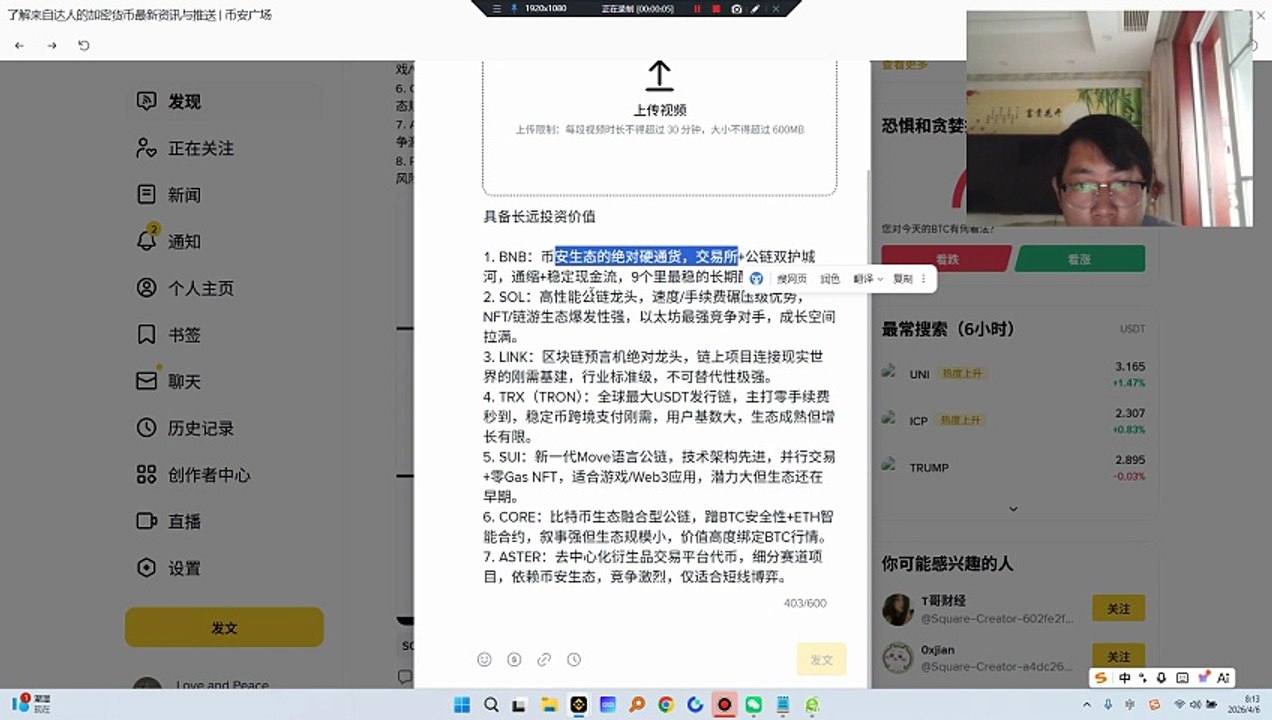The image size is (1272, 720).
Task: Click the 直播 live video icon
Action: tap(147, 521)
